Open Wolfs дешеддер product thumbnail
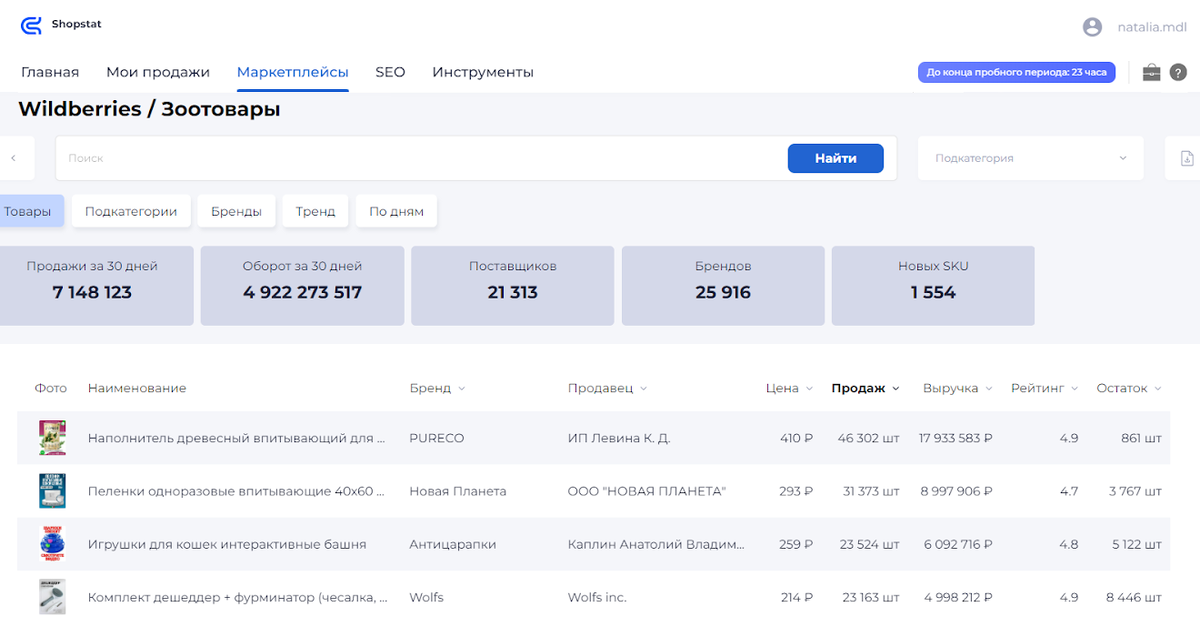The height and width of the screenshot is (637, 1200). click(x=52, y=597)
